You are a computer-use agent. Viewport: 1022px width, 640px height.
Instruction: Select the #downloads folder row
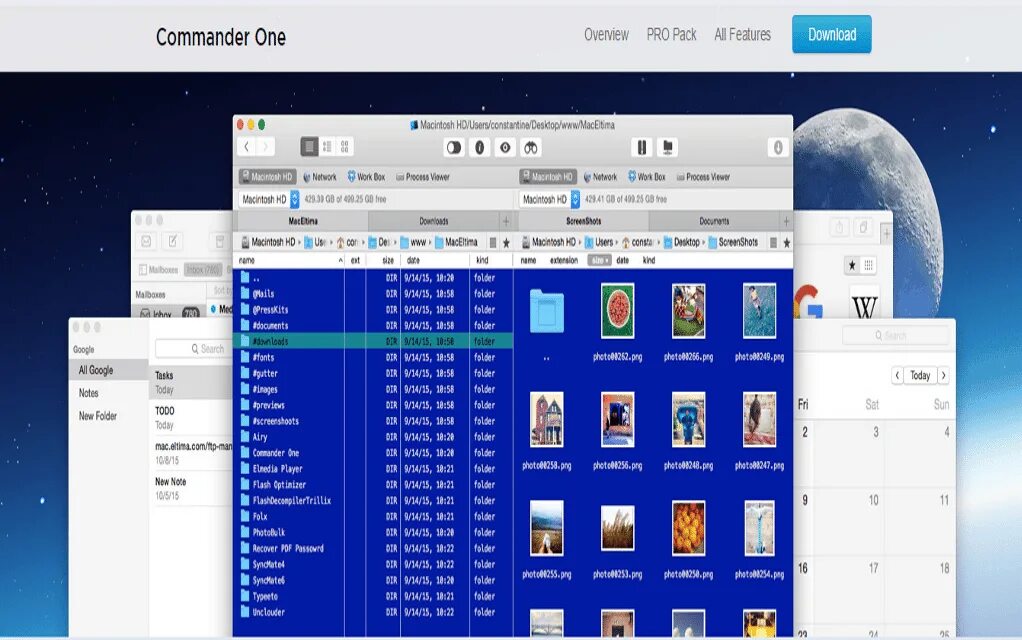coord(374,341)
